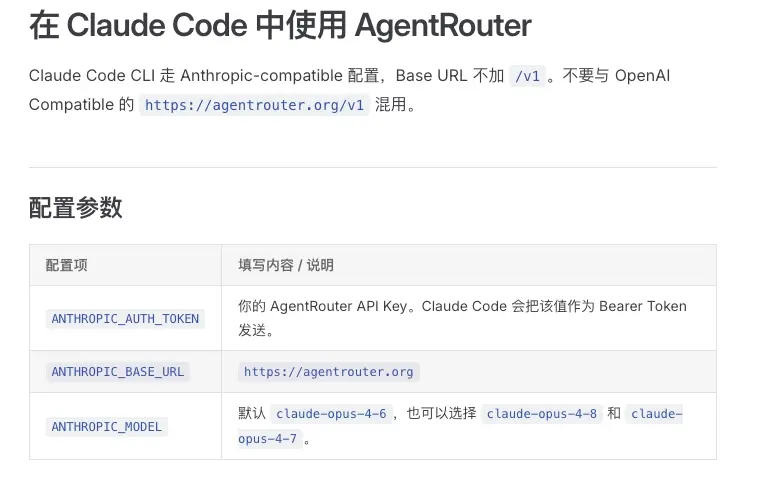
Task: Click the 配置项 table column header
Action: [66, 265]
